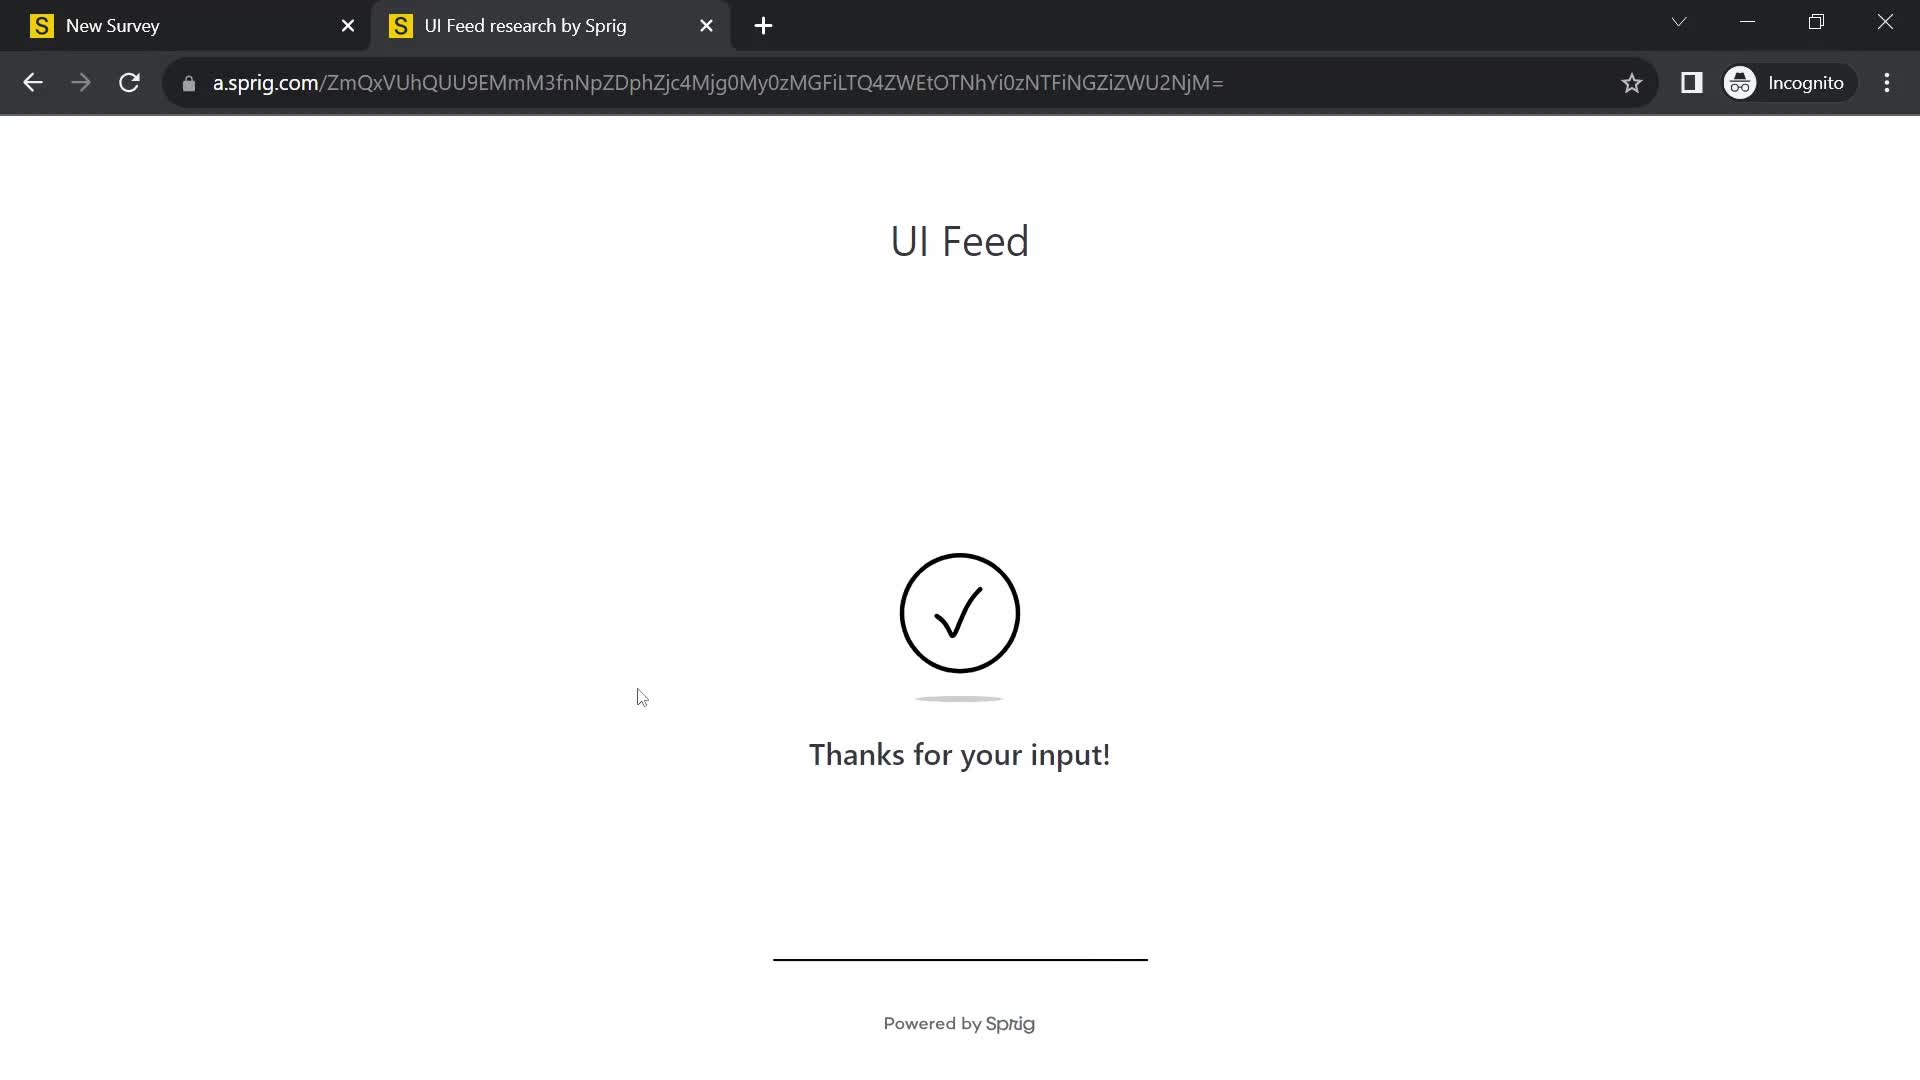The height and width of the screenshot is (1080, 1920).
Task: Click the browser back navigation button
Action: coord(33,83)
